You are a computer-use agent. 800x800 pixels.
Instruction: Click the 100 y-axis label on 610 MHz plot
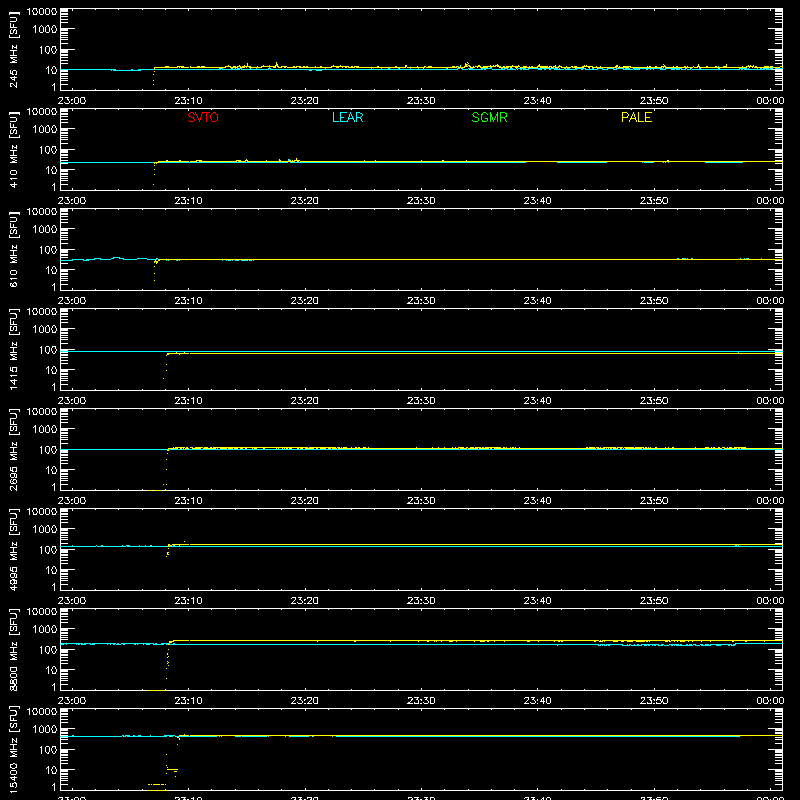point(48,250)
